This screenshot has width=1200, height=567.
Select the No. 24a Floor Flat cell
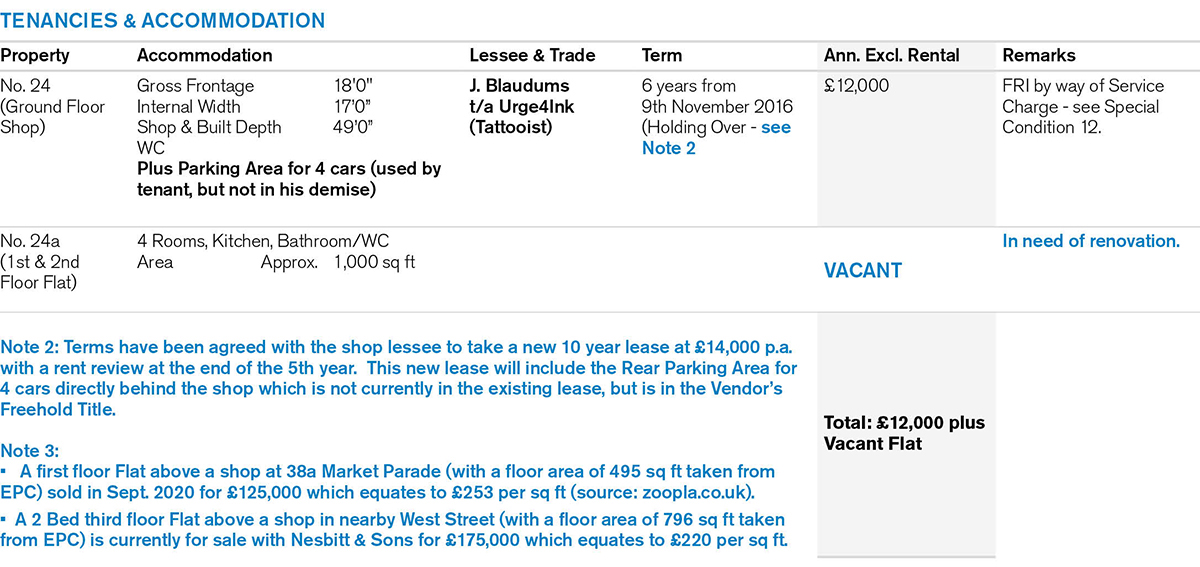(45, 262)
